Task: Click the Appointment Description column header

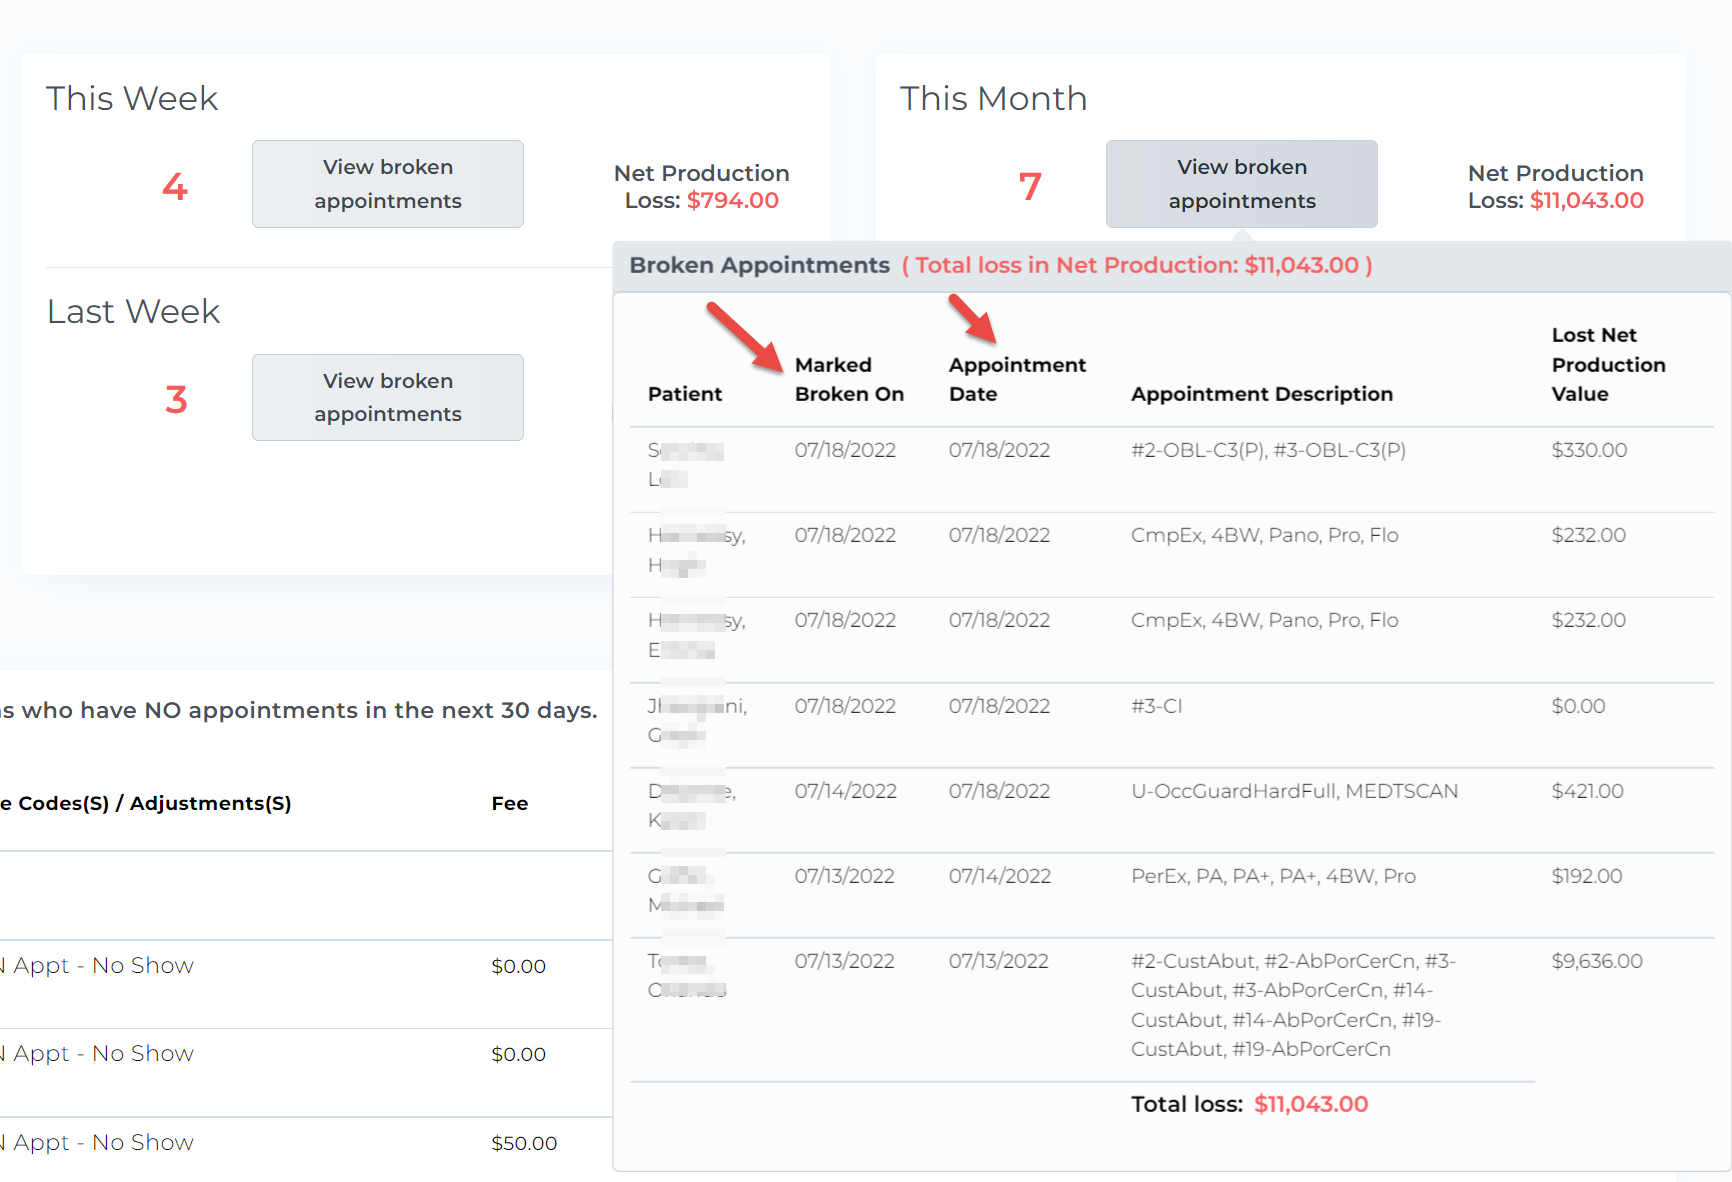Action: coord(1261,394)
